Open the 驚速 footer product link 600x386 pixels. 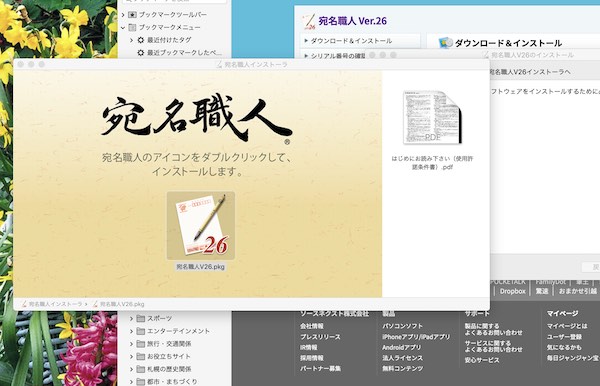click(541, 291)
